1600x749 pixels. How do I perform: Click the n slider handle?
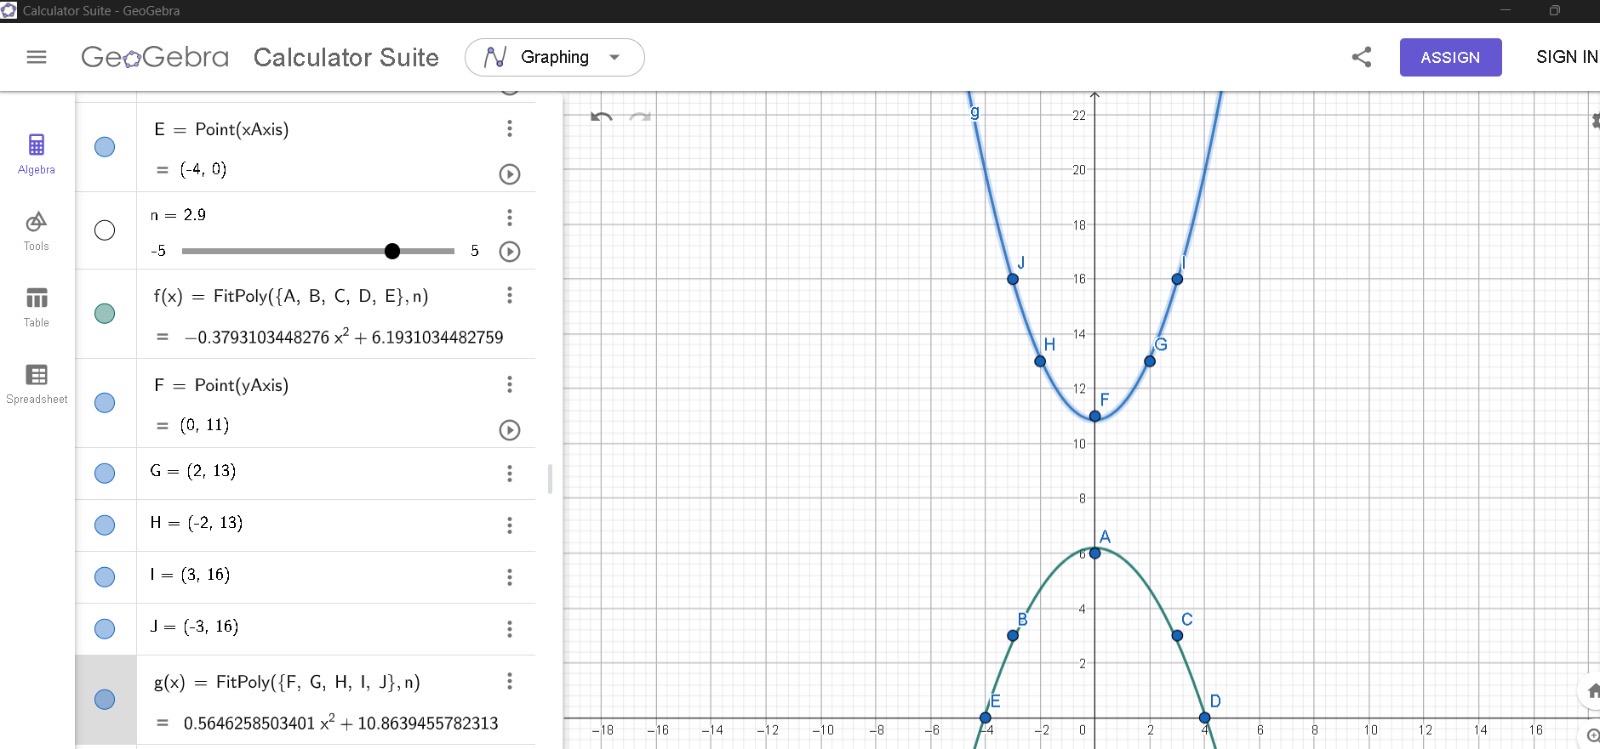point(392,251)
